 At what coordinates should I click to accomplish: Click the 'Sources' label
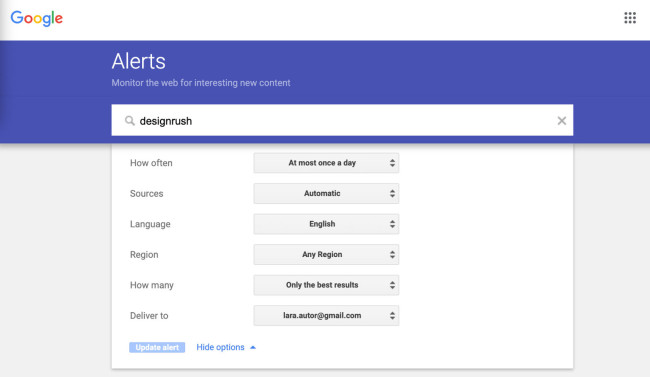[146, 194]
